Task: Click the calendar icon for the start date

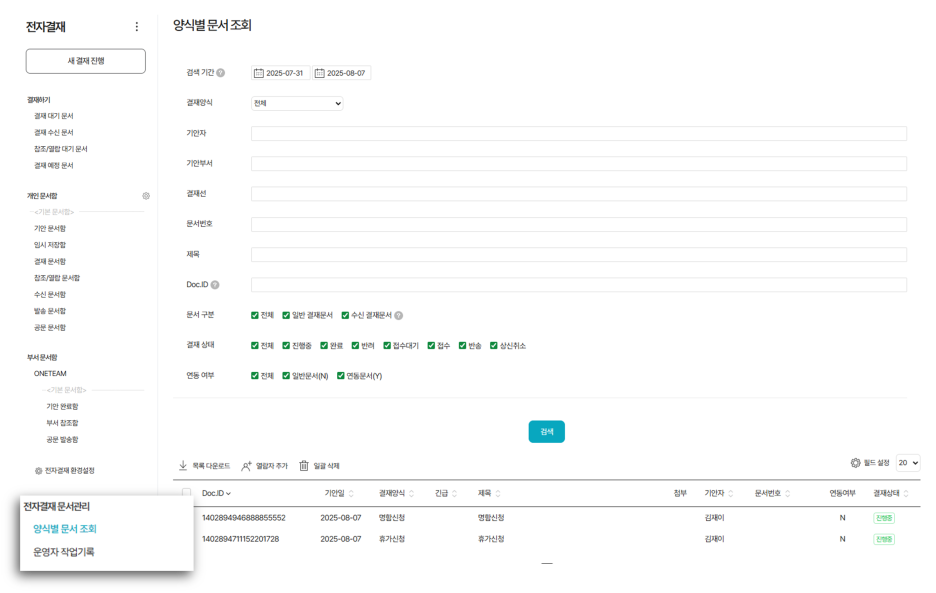Action: 259,72
